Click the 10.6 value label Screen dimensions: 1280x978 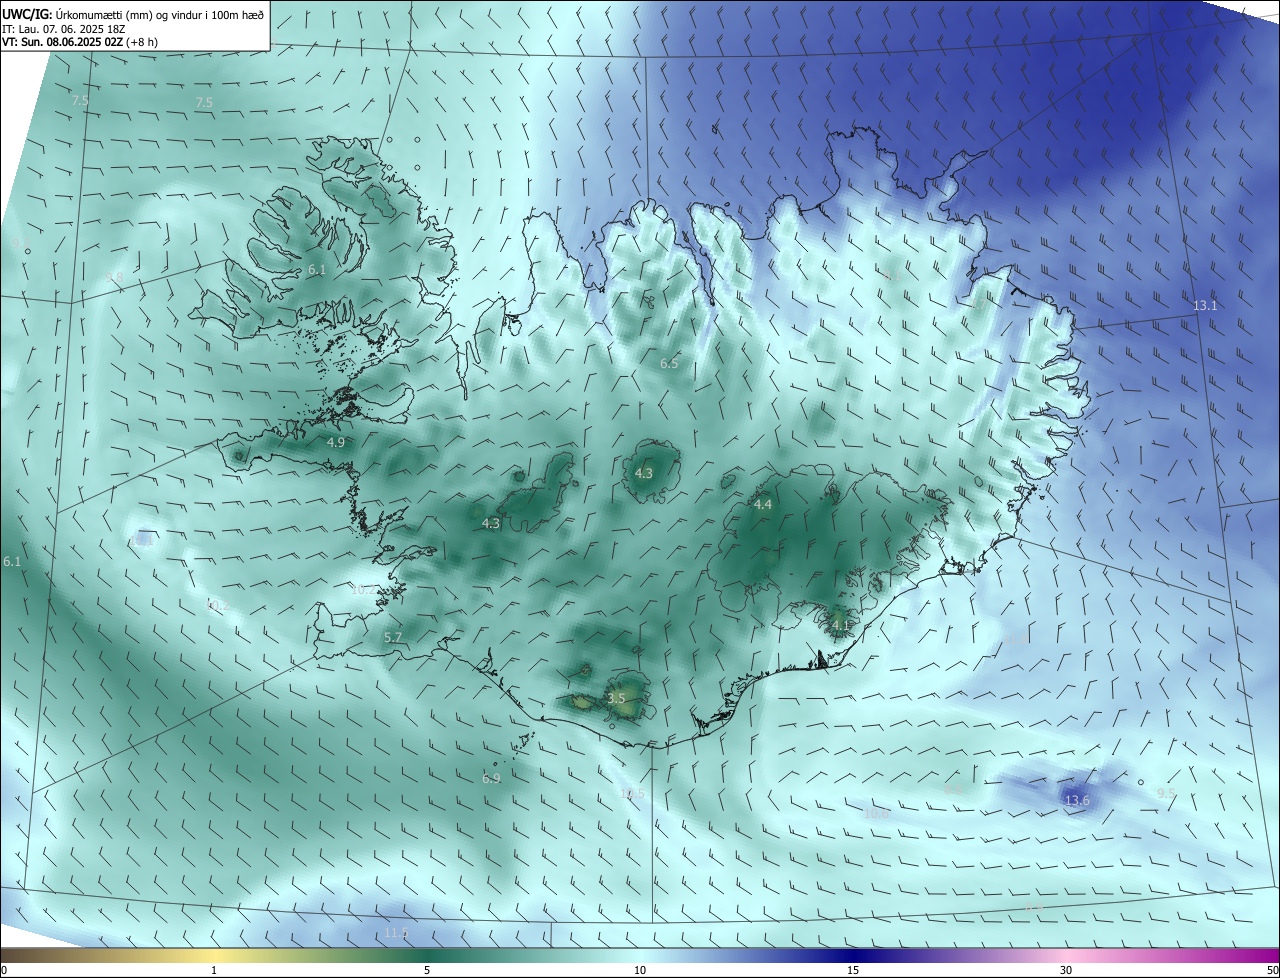tap(876, 814)
